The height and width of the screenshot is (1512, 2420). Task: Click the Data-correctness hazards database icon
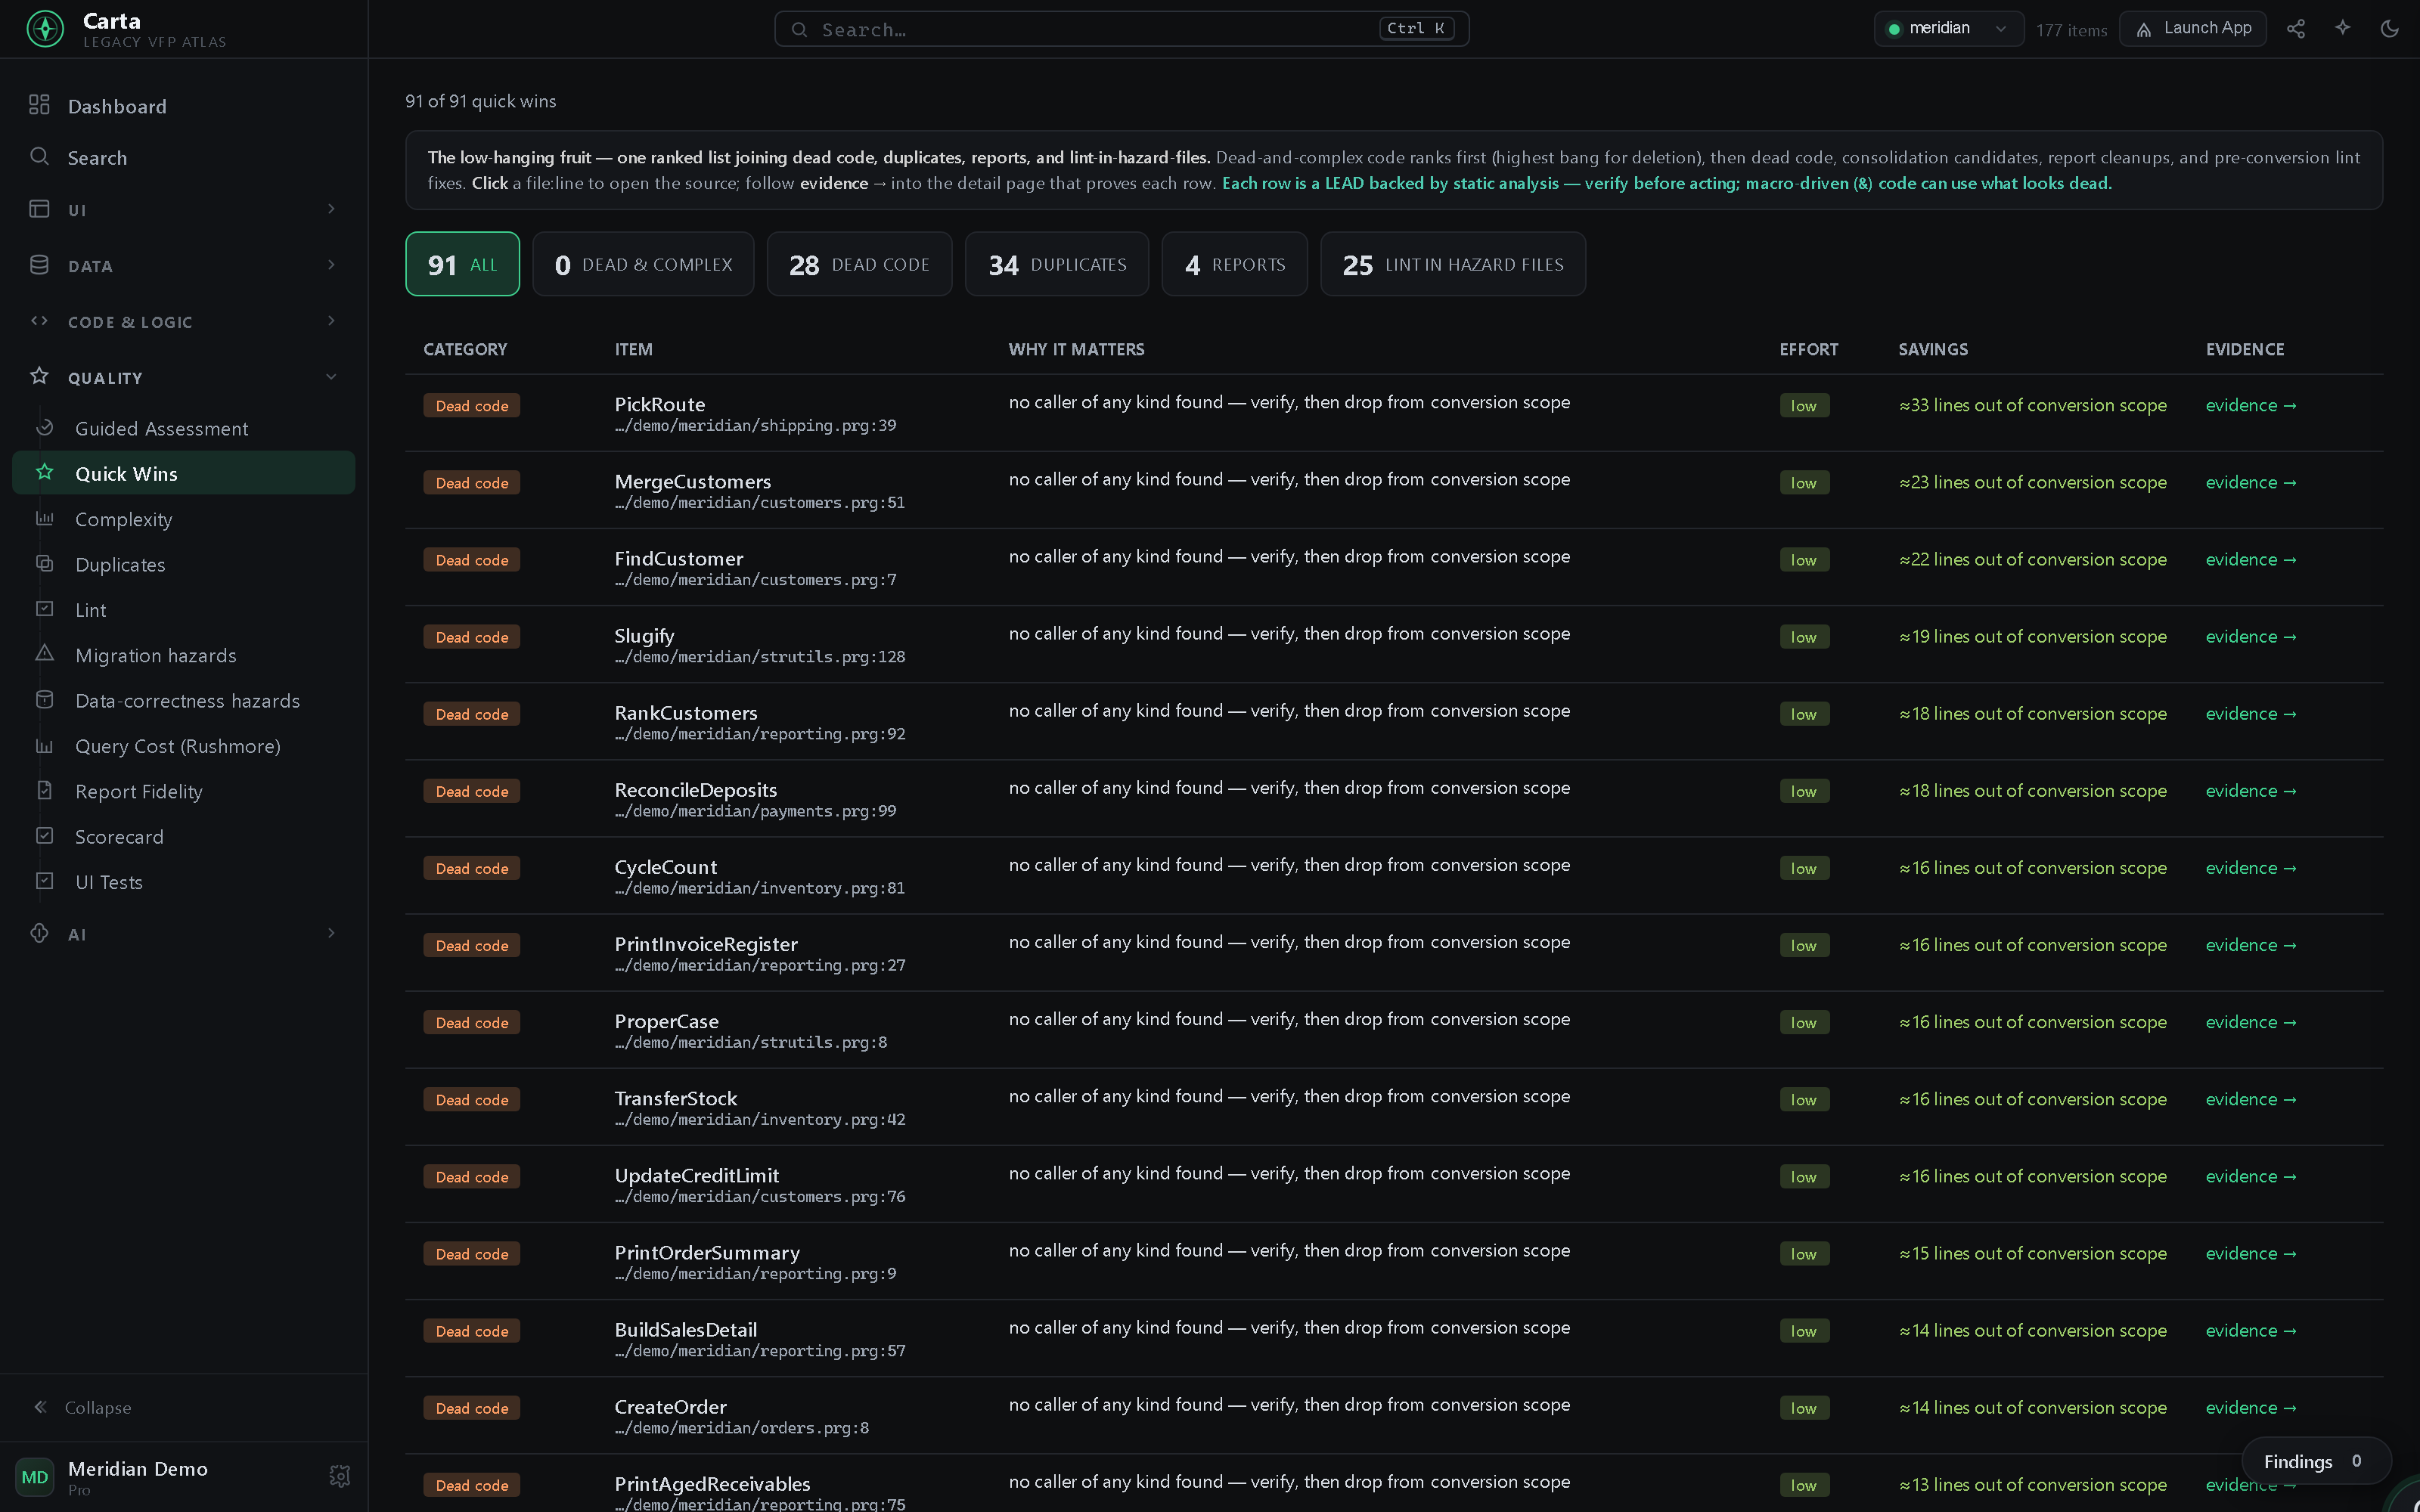click(x=45, y=700)
